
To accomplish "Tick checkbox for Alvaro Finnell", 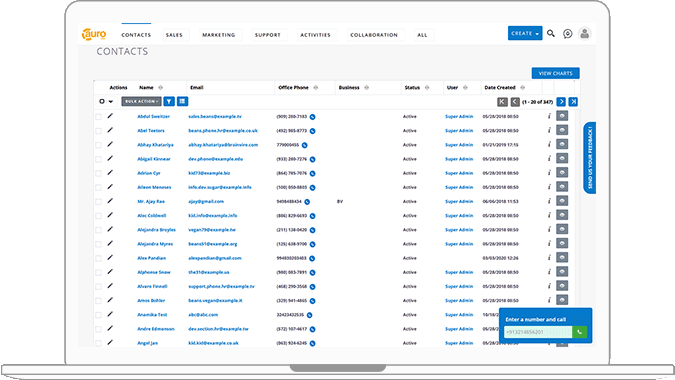I will pos(99,287).
